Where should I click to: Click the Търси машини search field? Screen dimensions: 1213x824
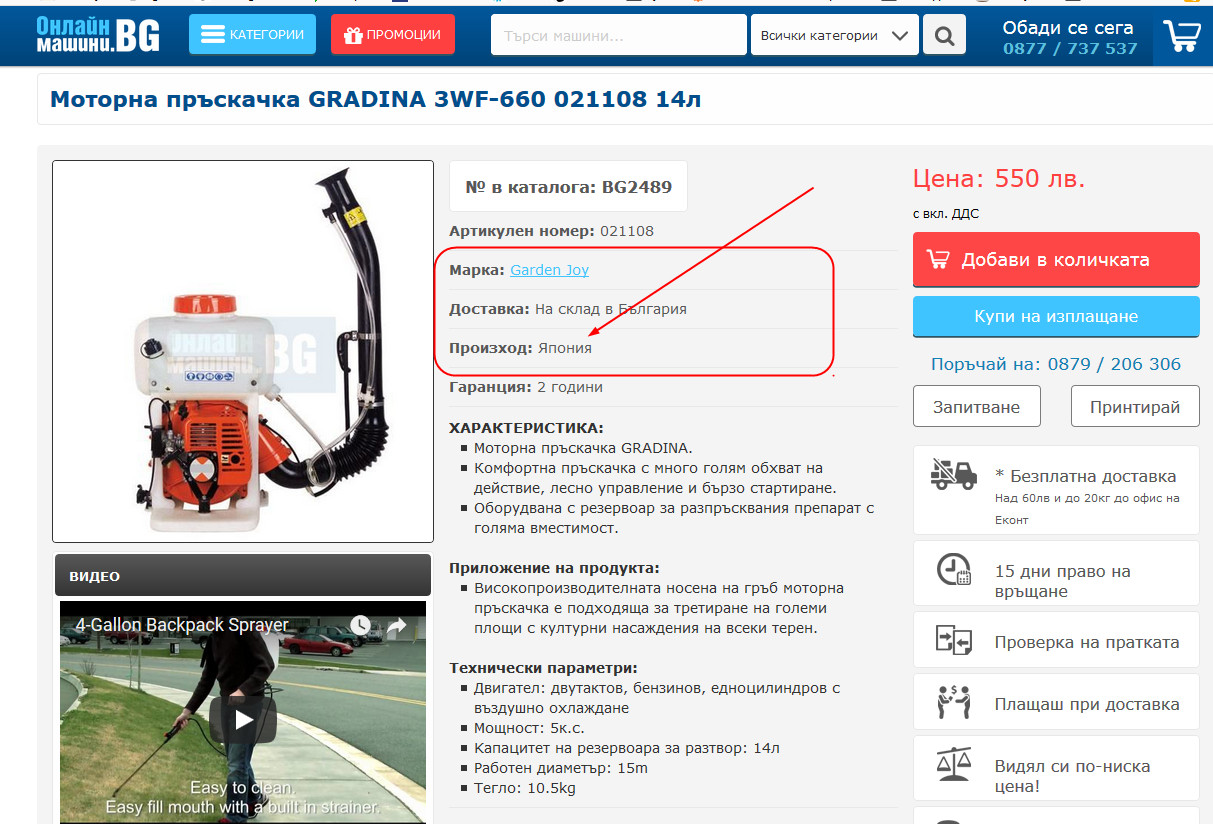(618, 36)
